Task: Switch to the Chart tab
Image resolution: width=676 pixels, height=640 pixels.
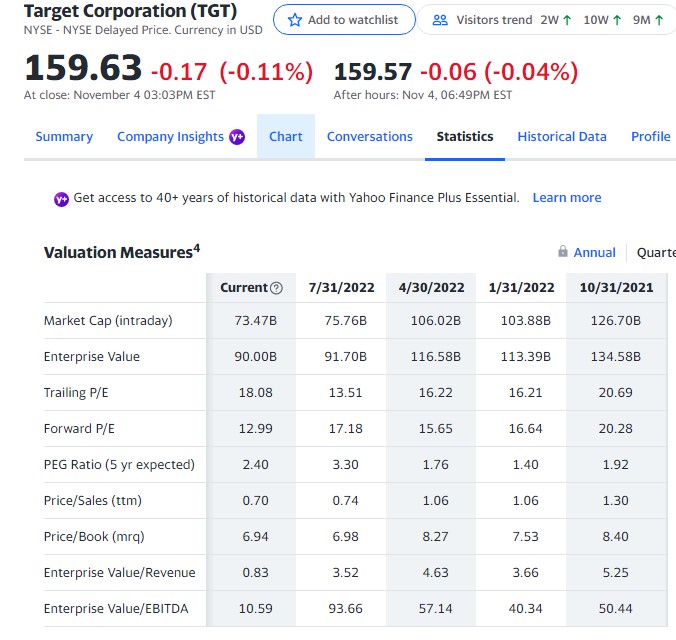Action: tap(285, 137)
